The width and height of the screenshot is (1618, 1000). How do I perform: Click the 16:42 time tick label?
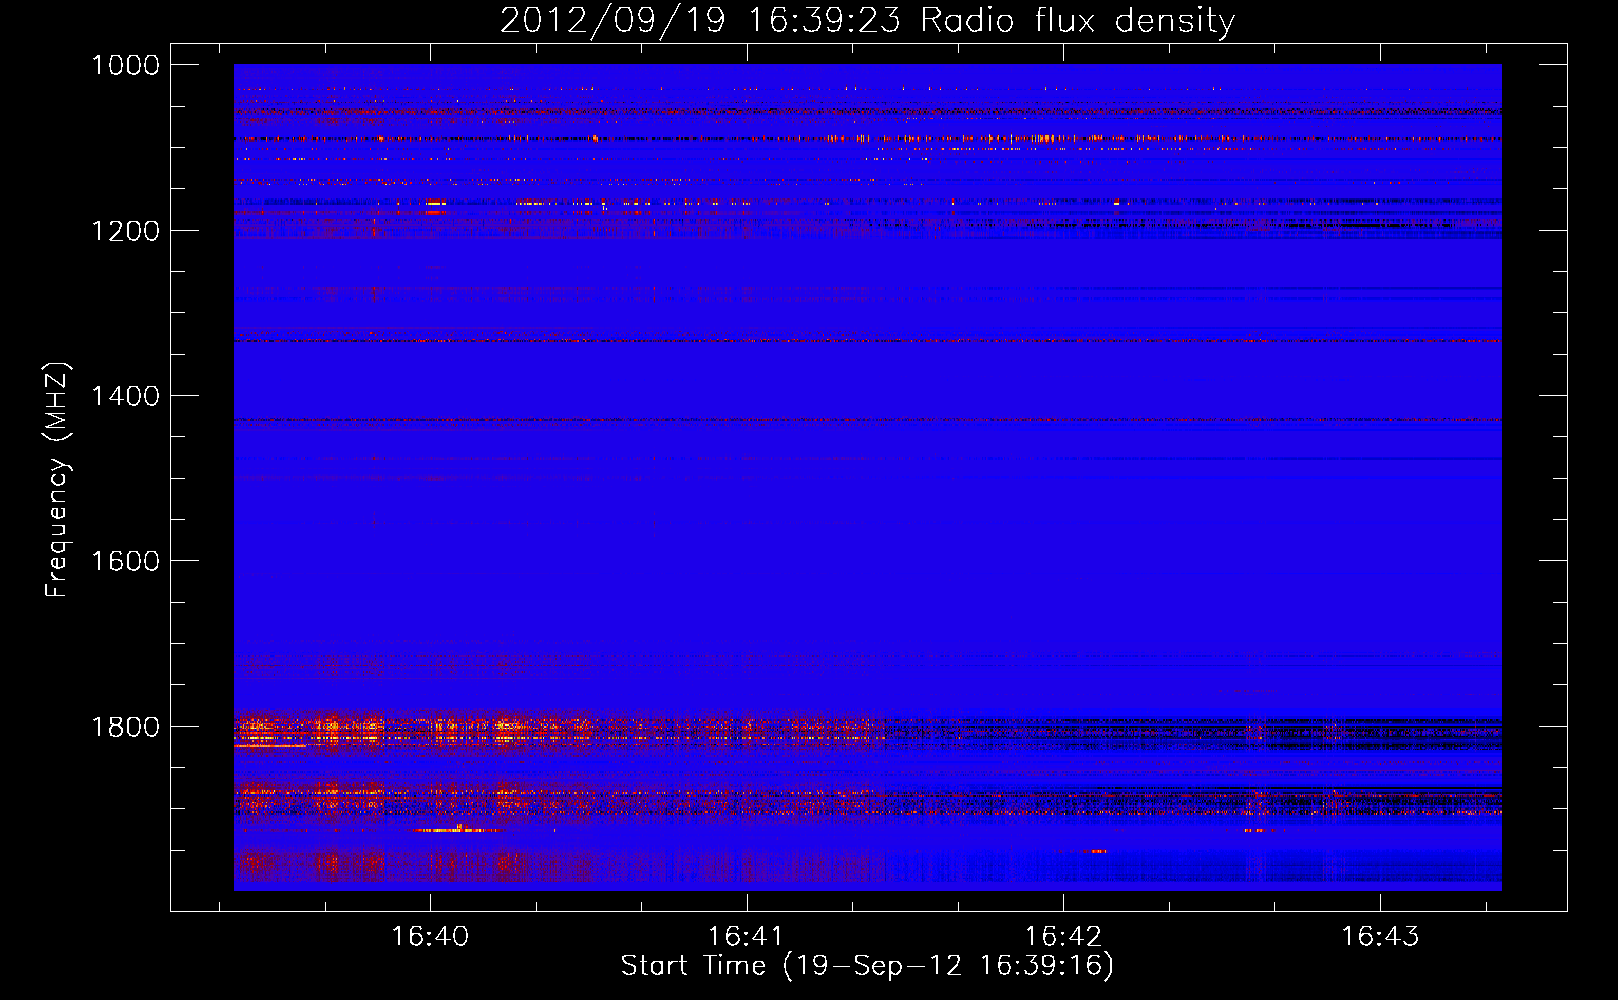pyautogui.click(x=1063, y=936)
